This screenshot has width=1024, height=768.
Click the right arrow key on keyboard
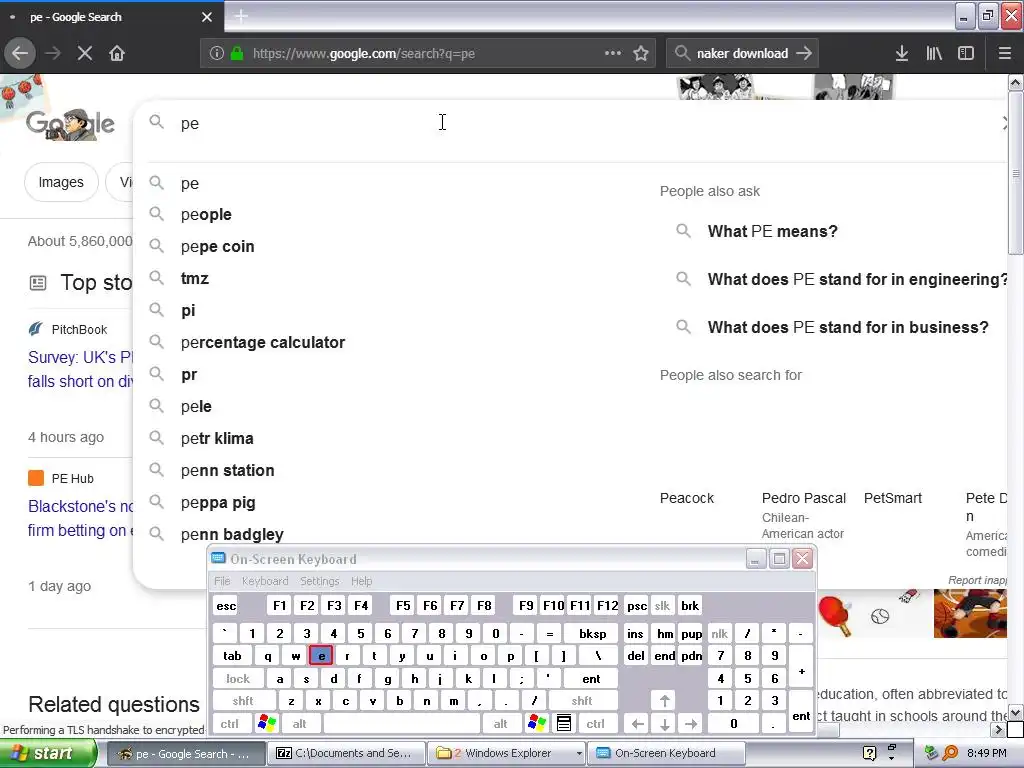tap(692, 724)
